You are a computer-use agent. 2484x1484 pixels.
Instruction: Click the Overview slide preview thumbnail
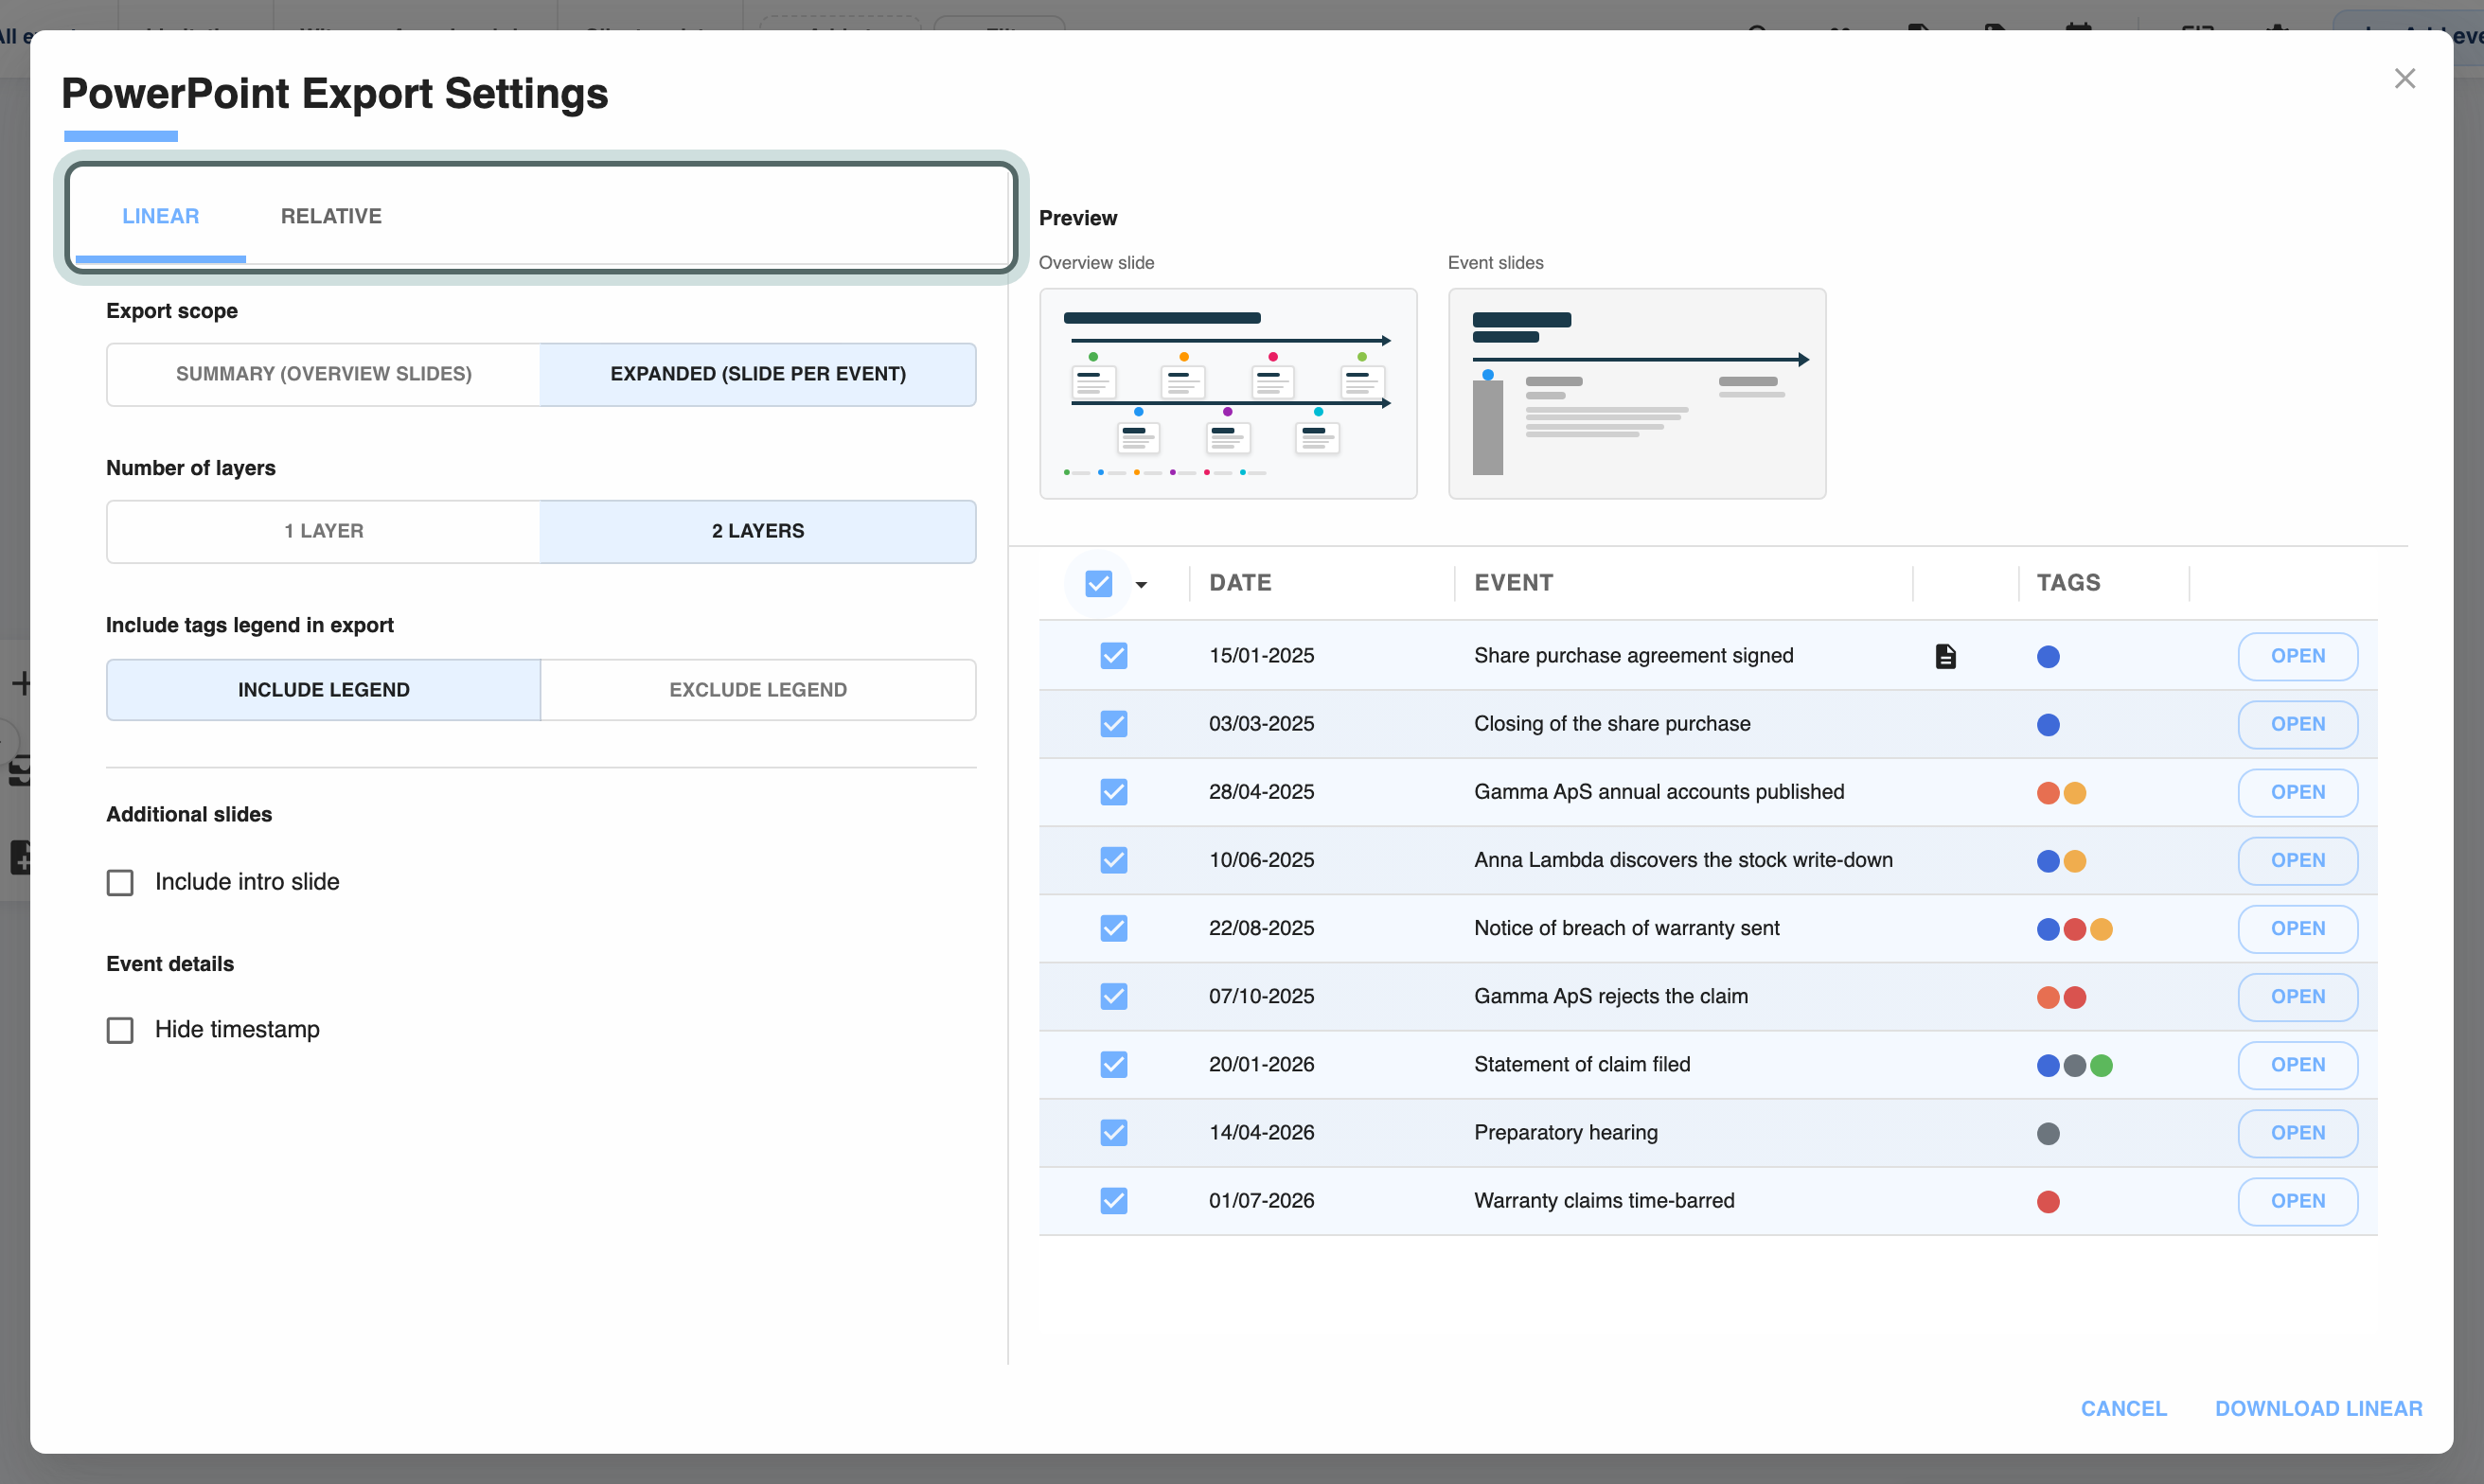[x=1228, y=393]
